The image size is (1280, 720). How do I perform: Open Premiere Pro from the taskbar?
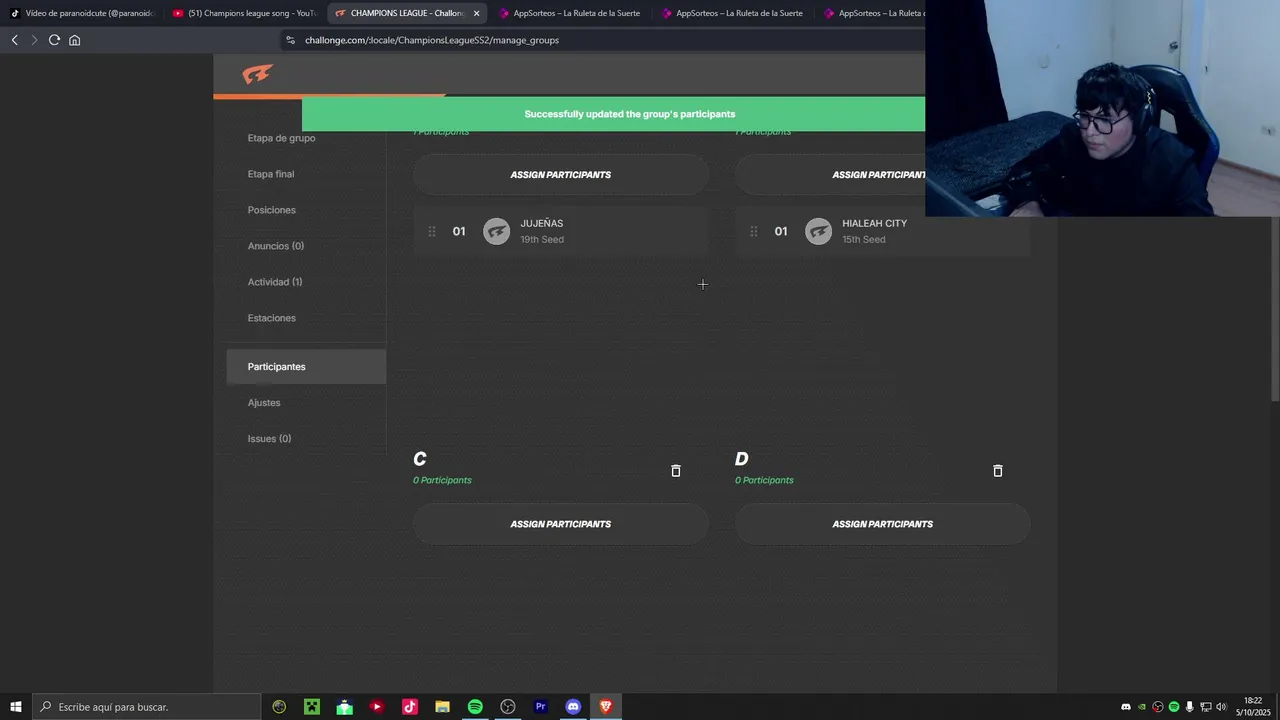tap(540, 707)
